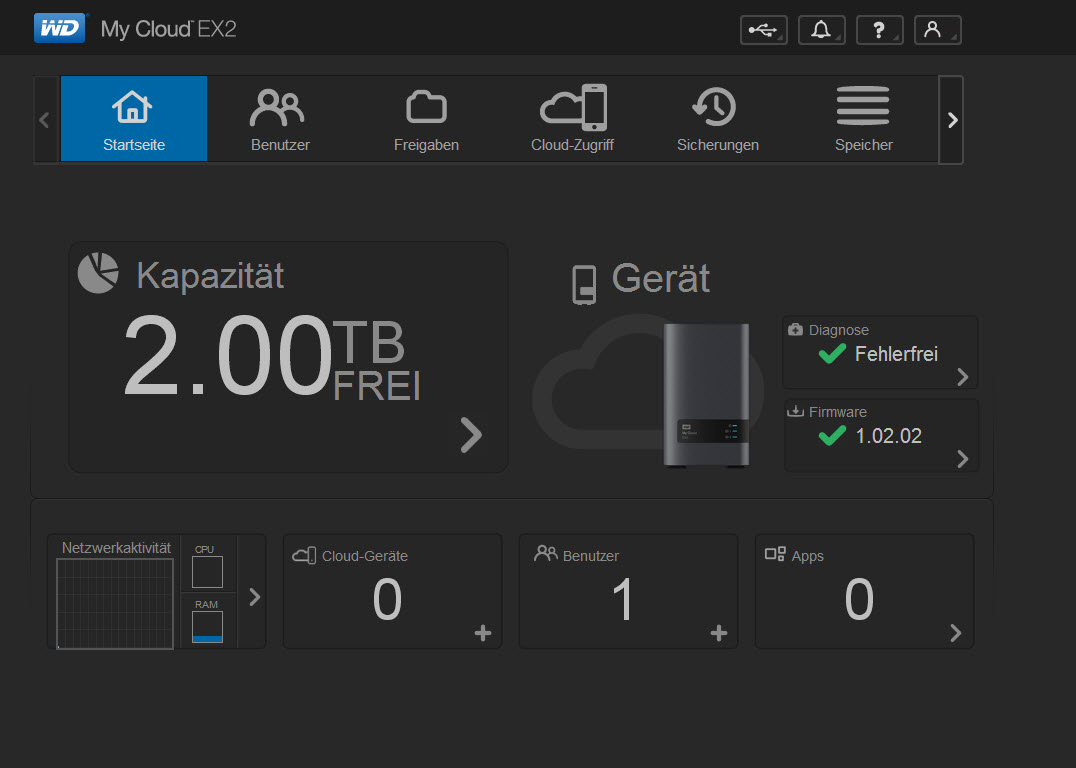The height and width of the screenshot is (768, 1076).
Task: Expand network activity details chevron
Action: 255,596
